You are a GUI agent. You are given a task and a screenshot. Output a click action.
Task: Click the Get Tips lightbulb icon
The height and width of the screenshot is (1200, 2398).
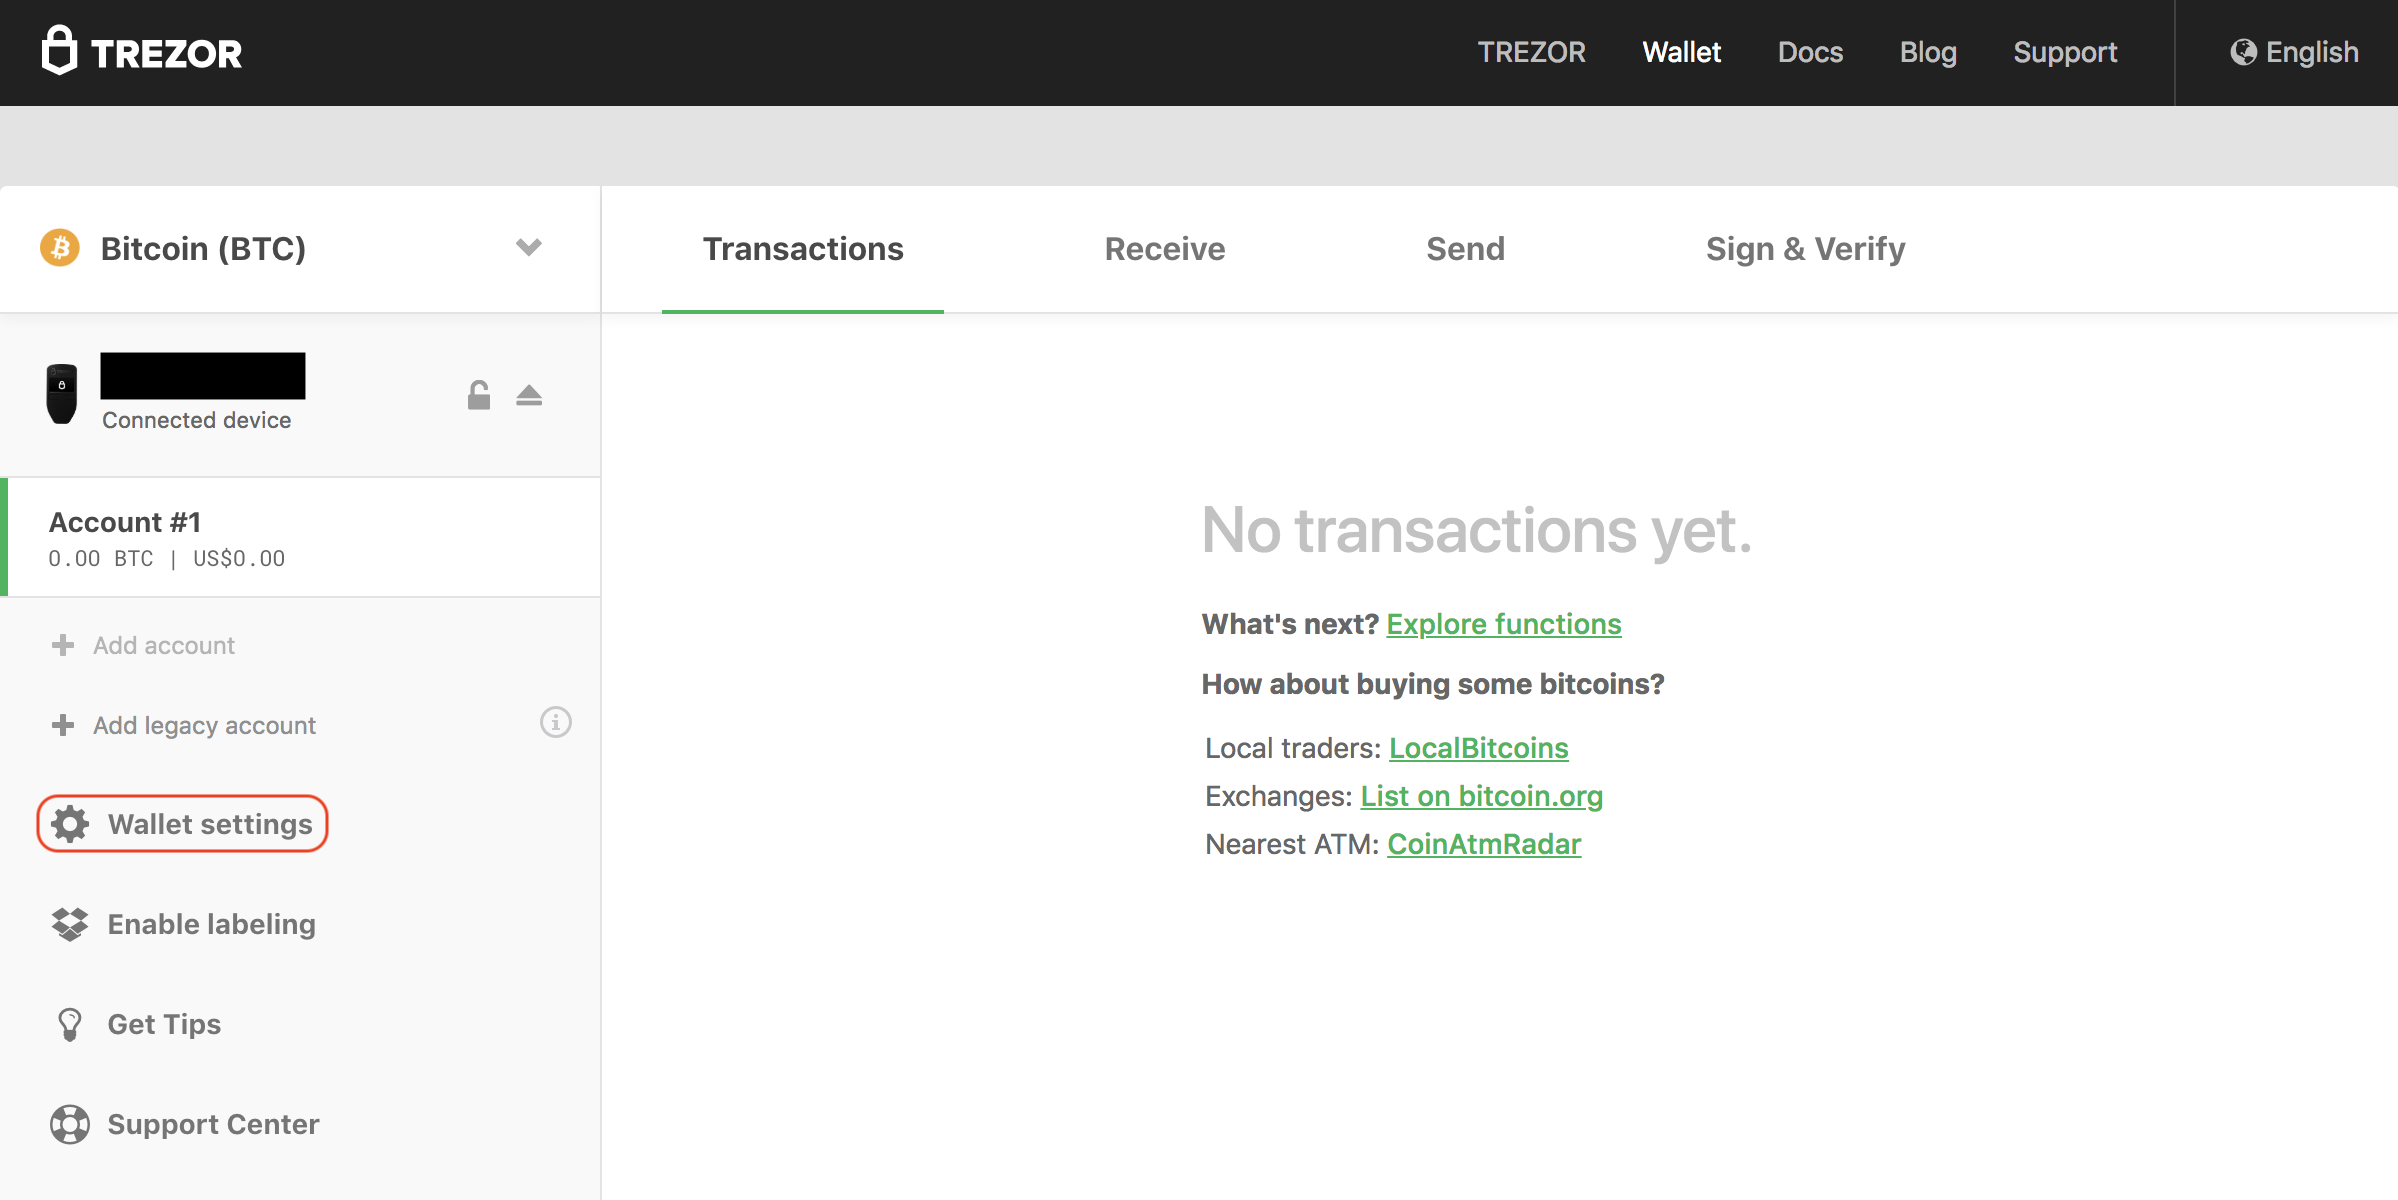[x=70, y=1024]
